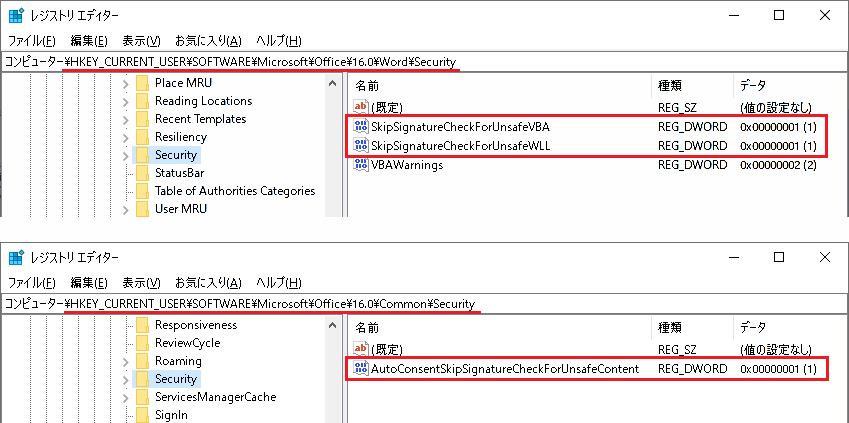Select Security key label in Common window tree
Image resolution: width=849 pixels, height=423 pixels.
point(175,379)
